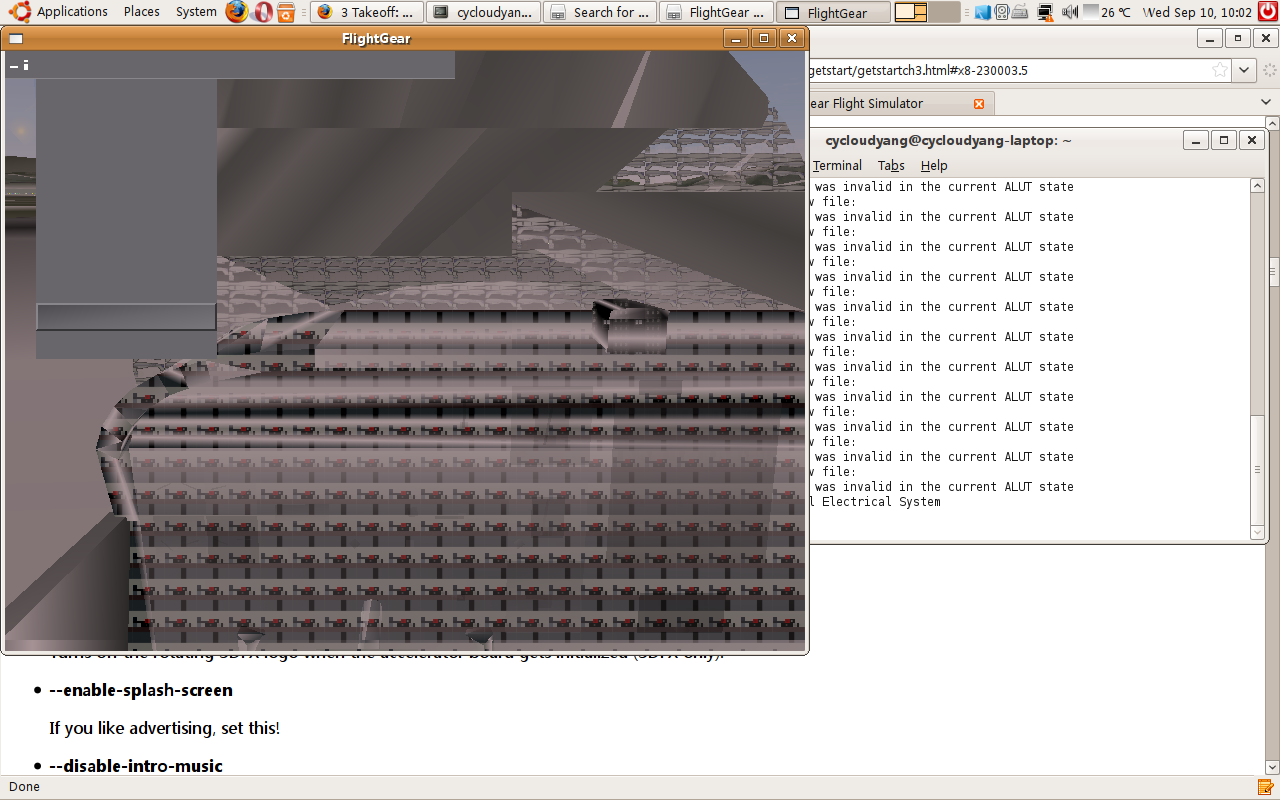
Task: Switch to the 'Search for' taskbar button
Action: tap(600, 12)
